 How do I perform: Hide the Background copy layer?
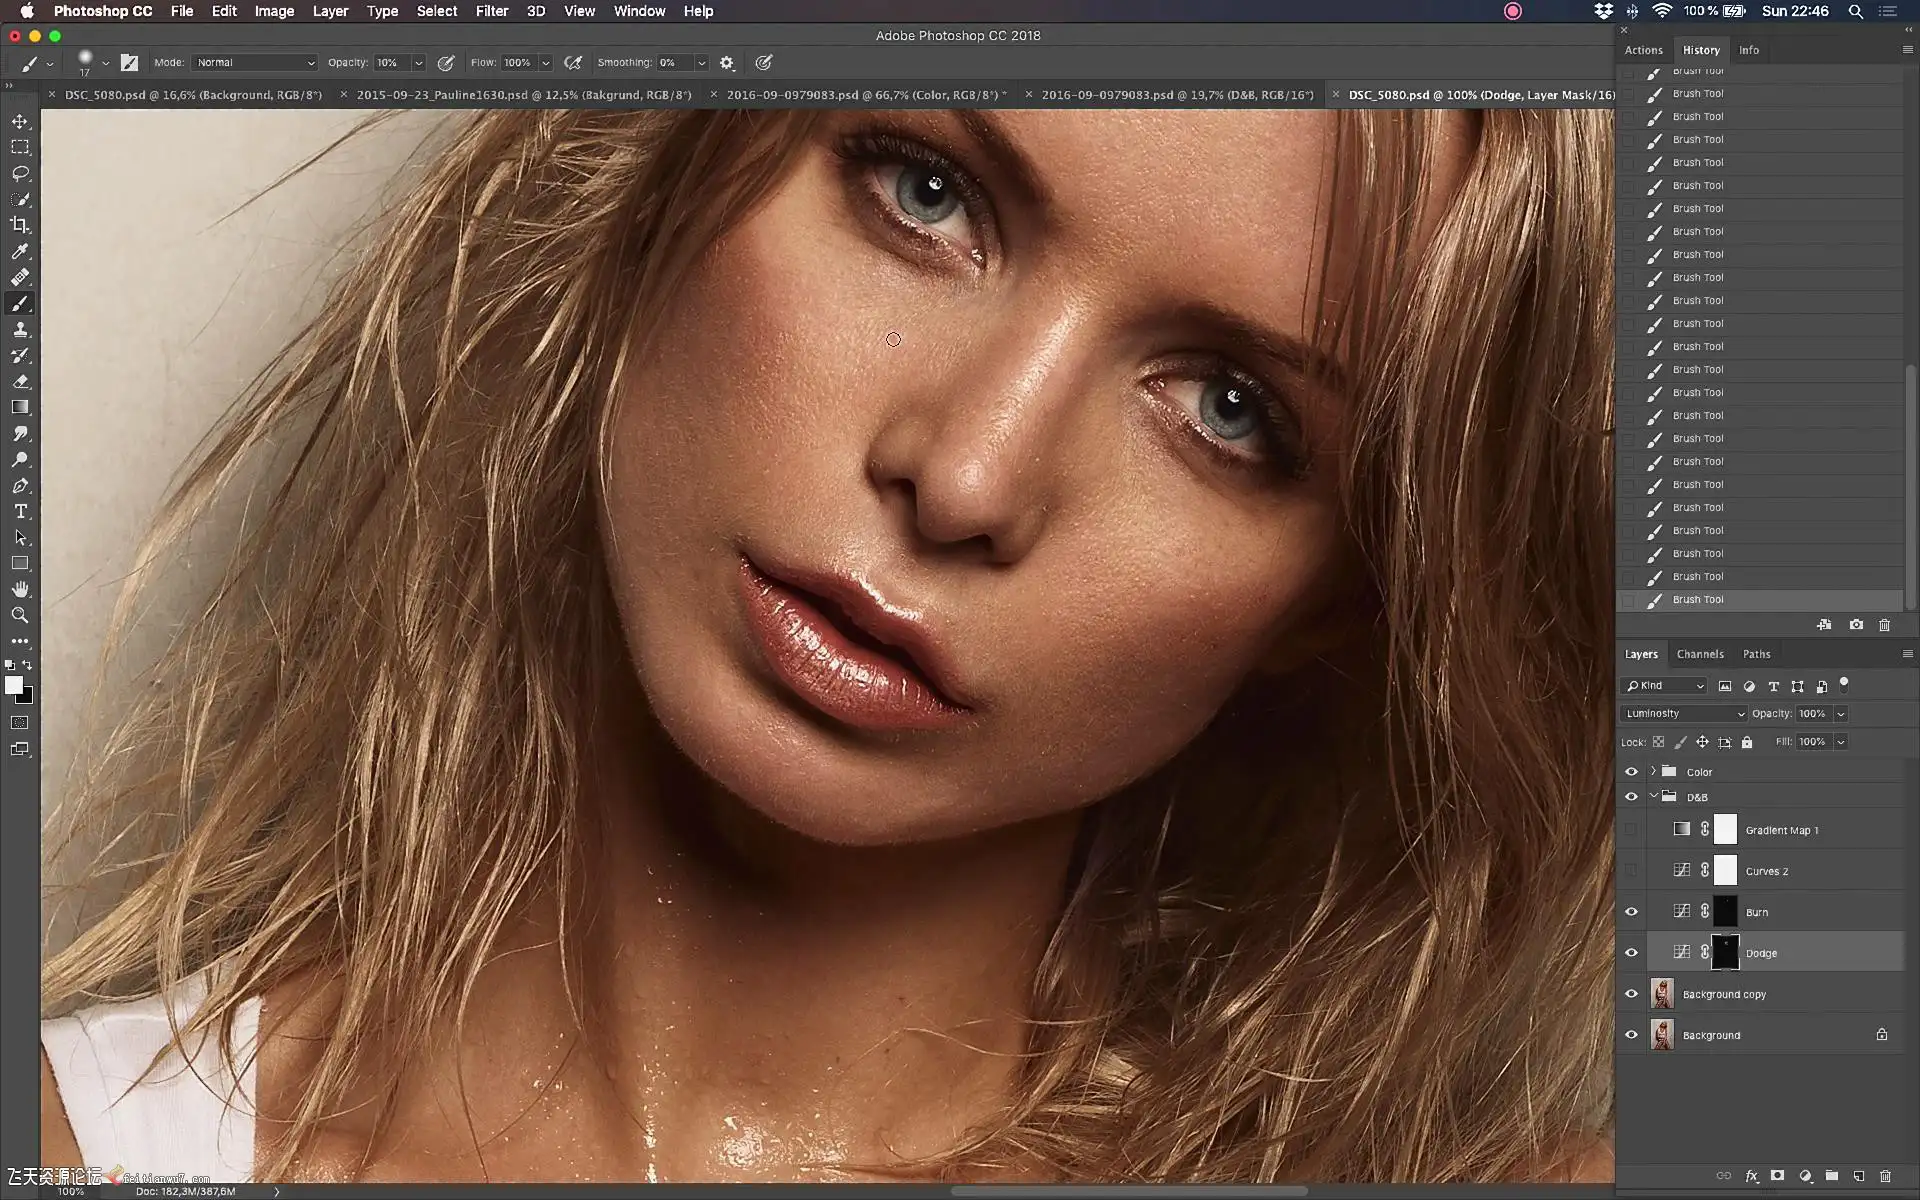(x=1631, y=994)
